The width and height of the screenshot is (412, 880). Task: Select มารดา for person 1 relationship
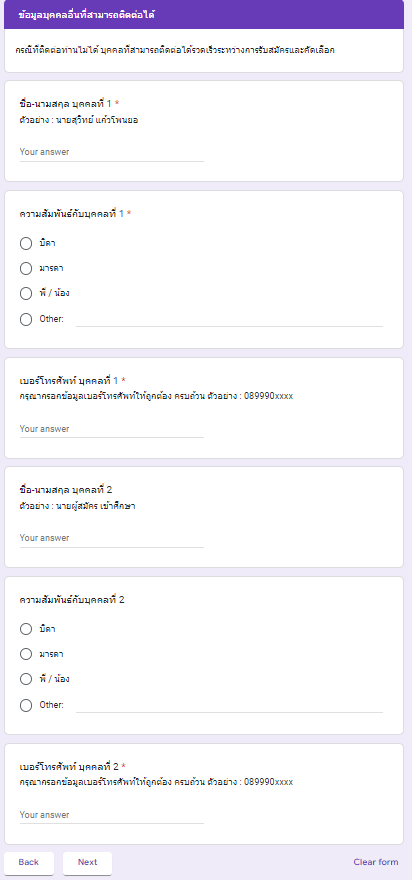click(x=26, y=268)
